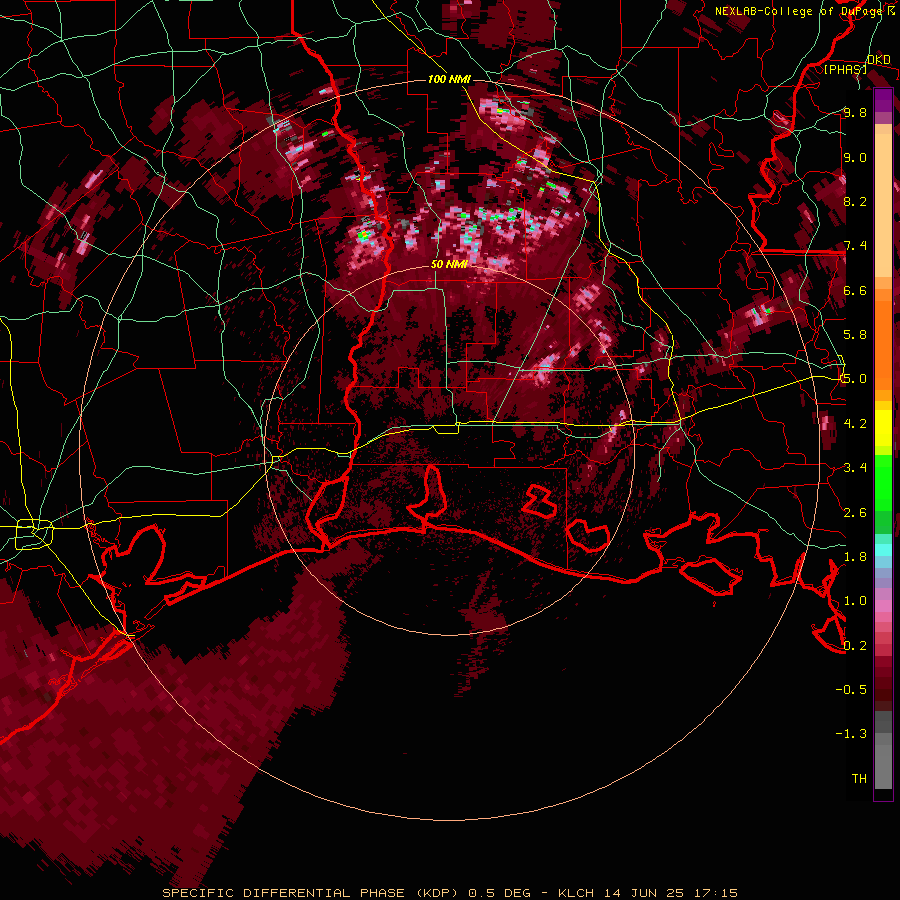900x900 pixels.
Task: Click the 7.4 scale value
Action: point(855,246)
